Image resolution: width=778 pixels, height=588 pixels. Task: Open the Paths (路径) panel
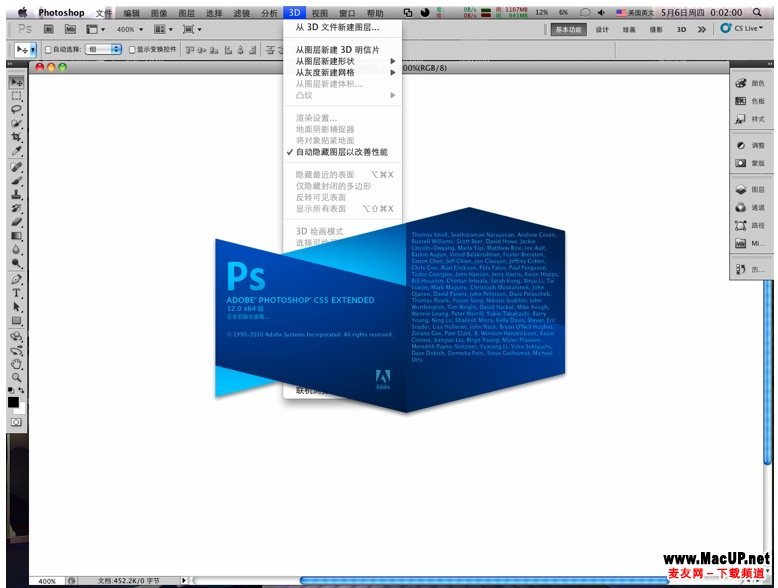click(750, 226)
